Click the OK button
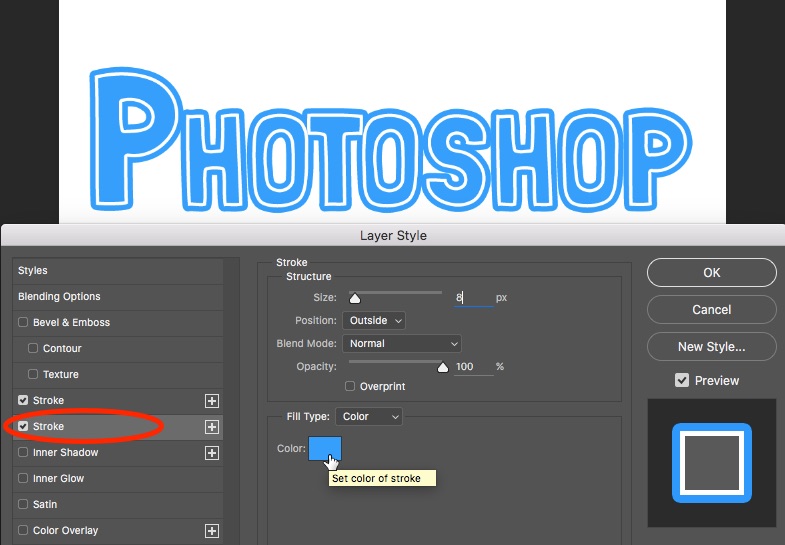 [x=711, y=273]
